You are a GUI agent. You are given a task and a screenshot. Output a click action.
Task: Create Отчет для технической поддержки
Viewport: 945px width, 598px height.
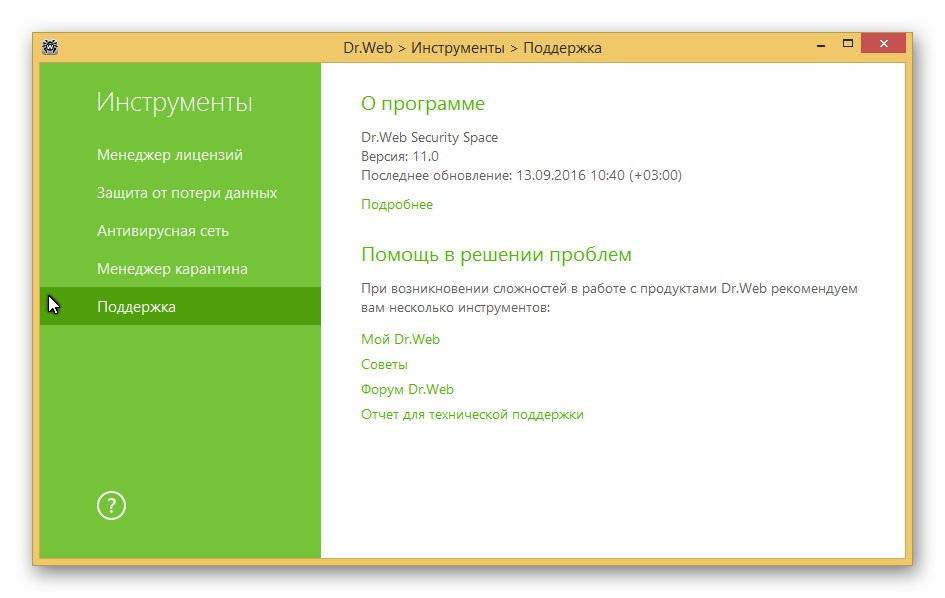point(472,415)
